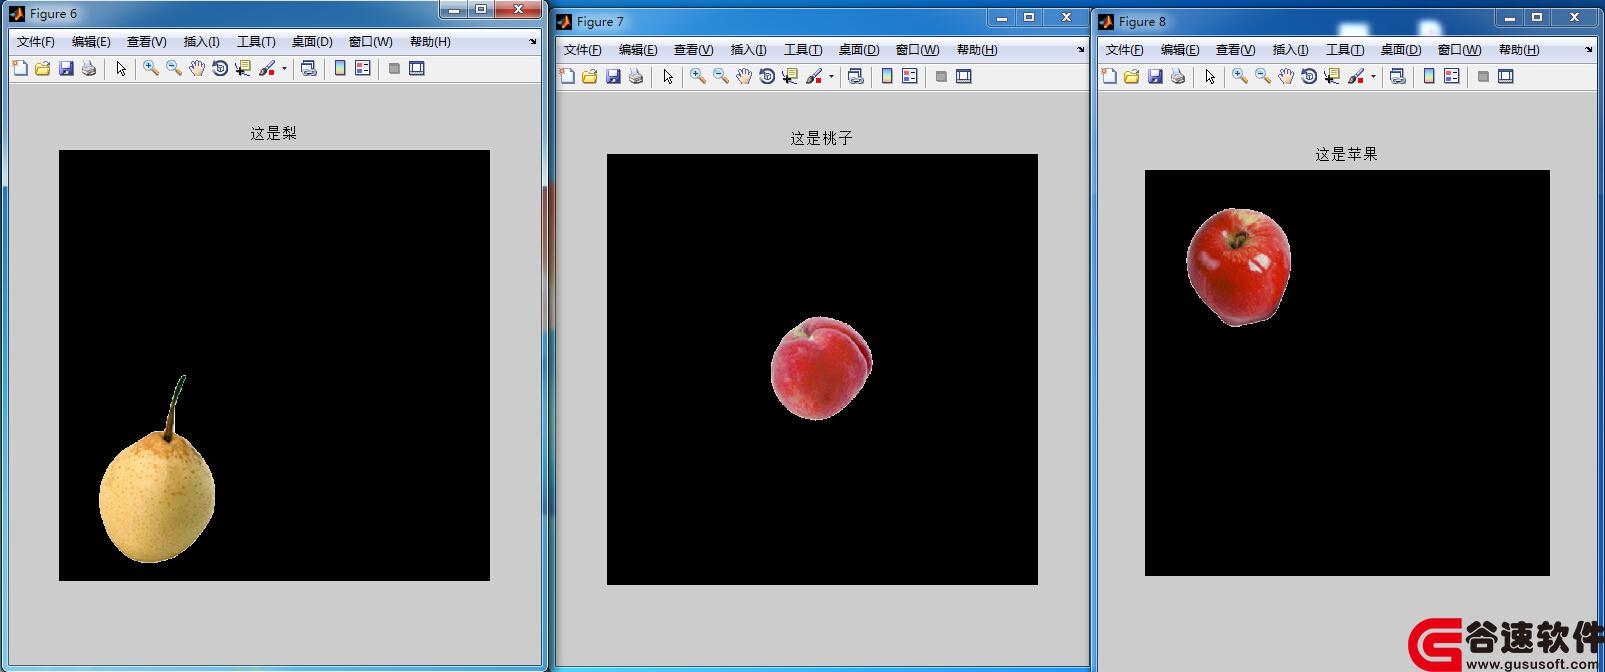Click dock arrow at Figure 6 menu bar end
Image resolution: width=1605 pixels, height=672 pixels.
coord(533,42)
